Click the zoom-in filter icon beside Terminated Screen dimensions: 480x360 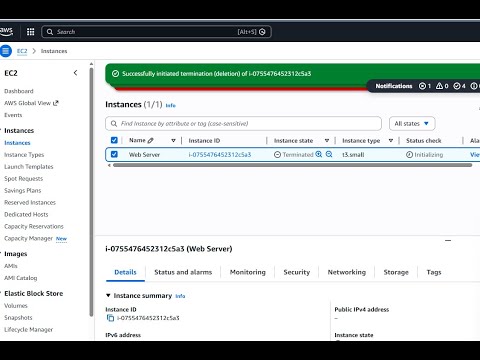tap(319, 154)
